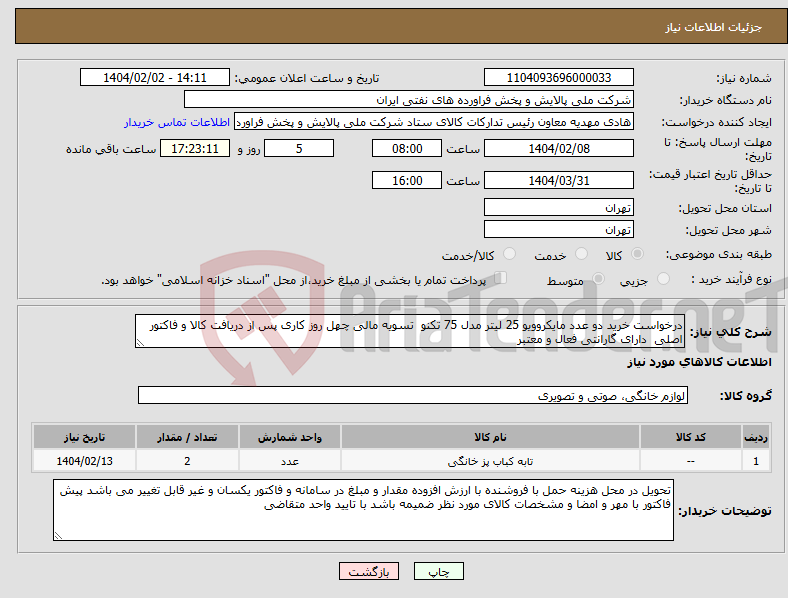Click the buyer organization name field

[409, 99]
